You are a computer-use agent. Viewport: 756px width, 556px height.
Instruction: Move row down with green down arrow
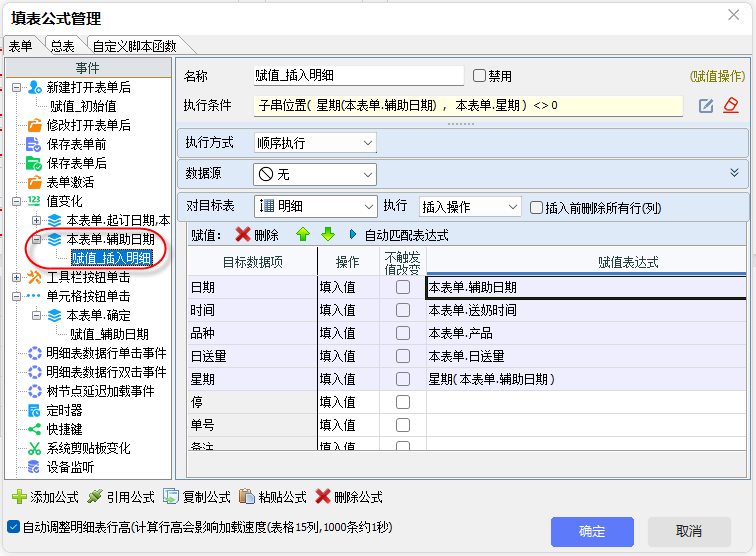[328, 234]
